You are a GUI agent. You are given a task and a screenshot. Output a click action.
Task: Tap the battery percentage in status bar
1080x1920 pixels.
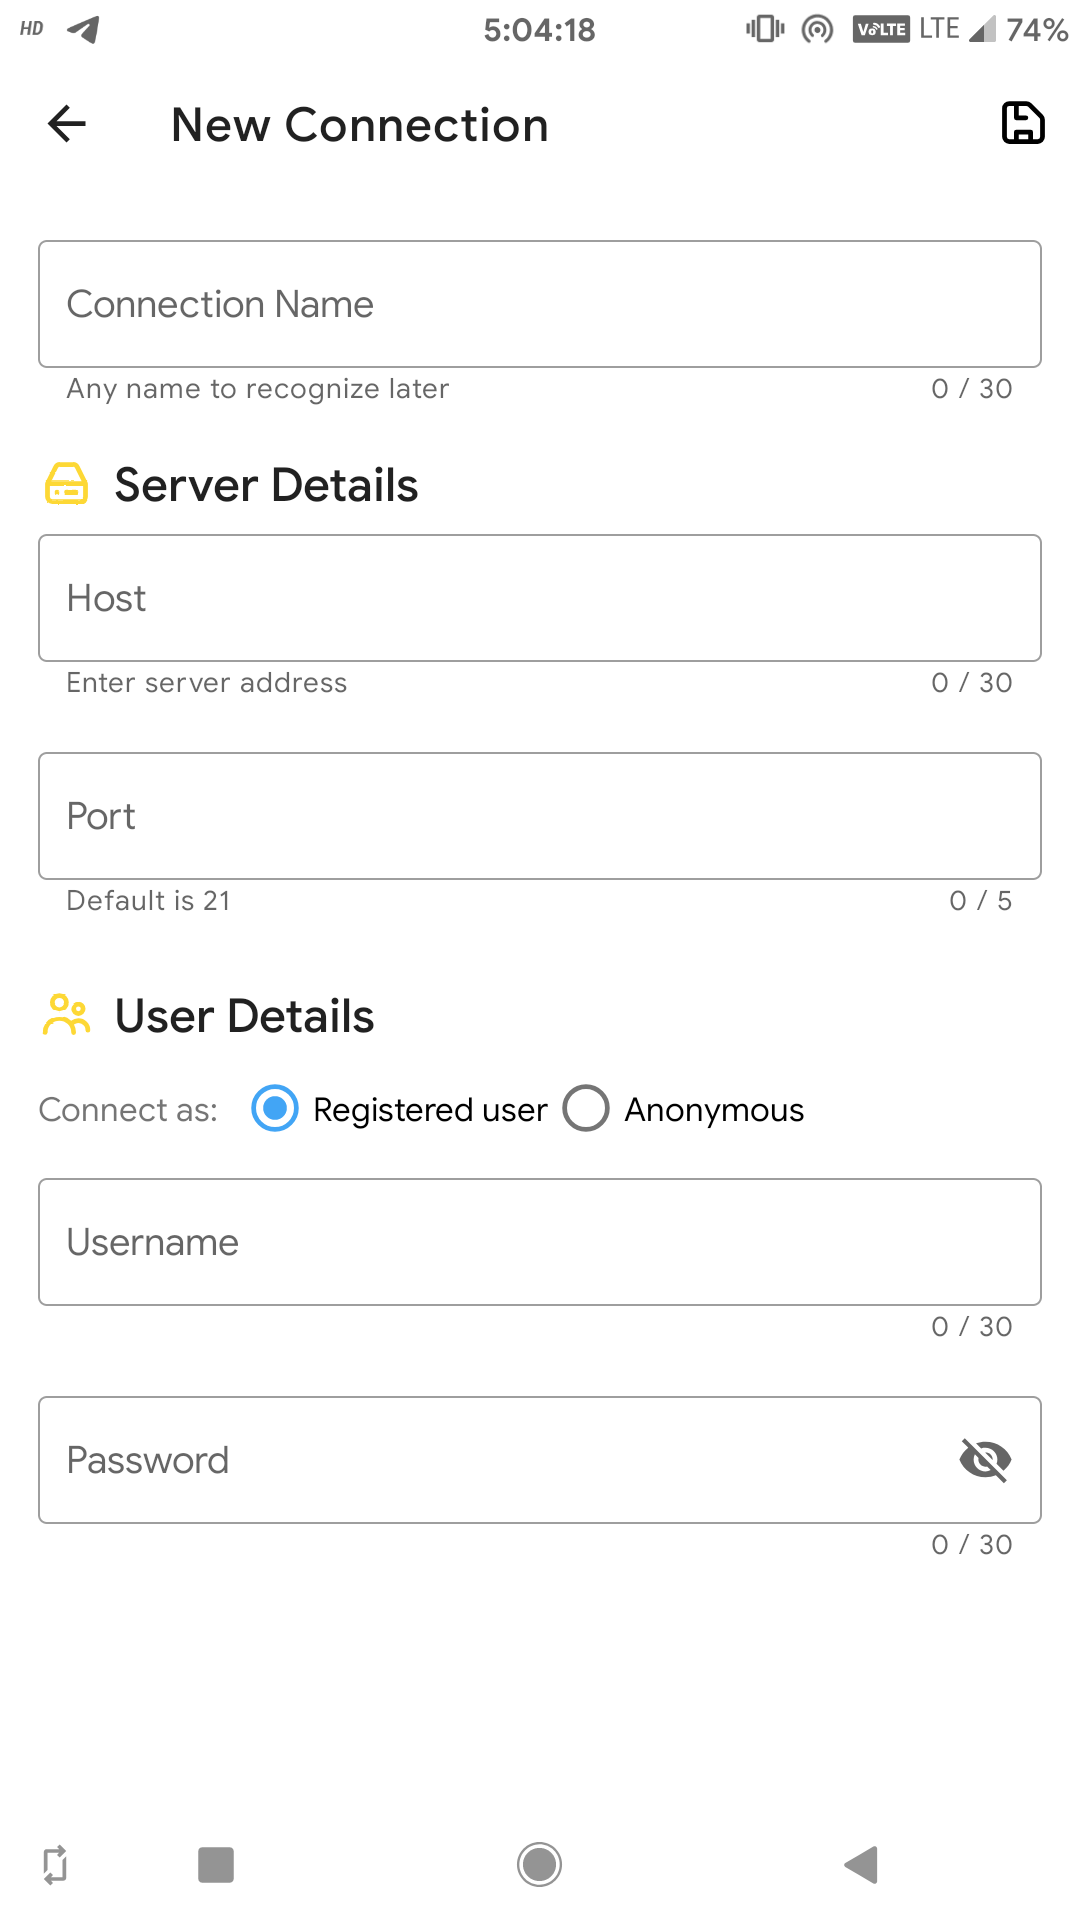pyautogui.click(x=1037, y=30)
